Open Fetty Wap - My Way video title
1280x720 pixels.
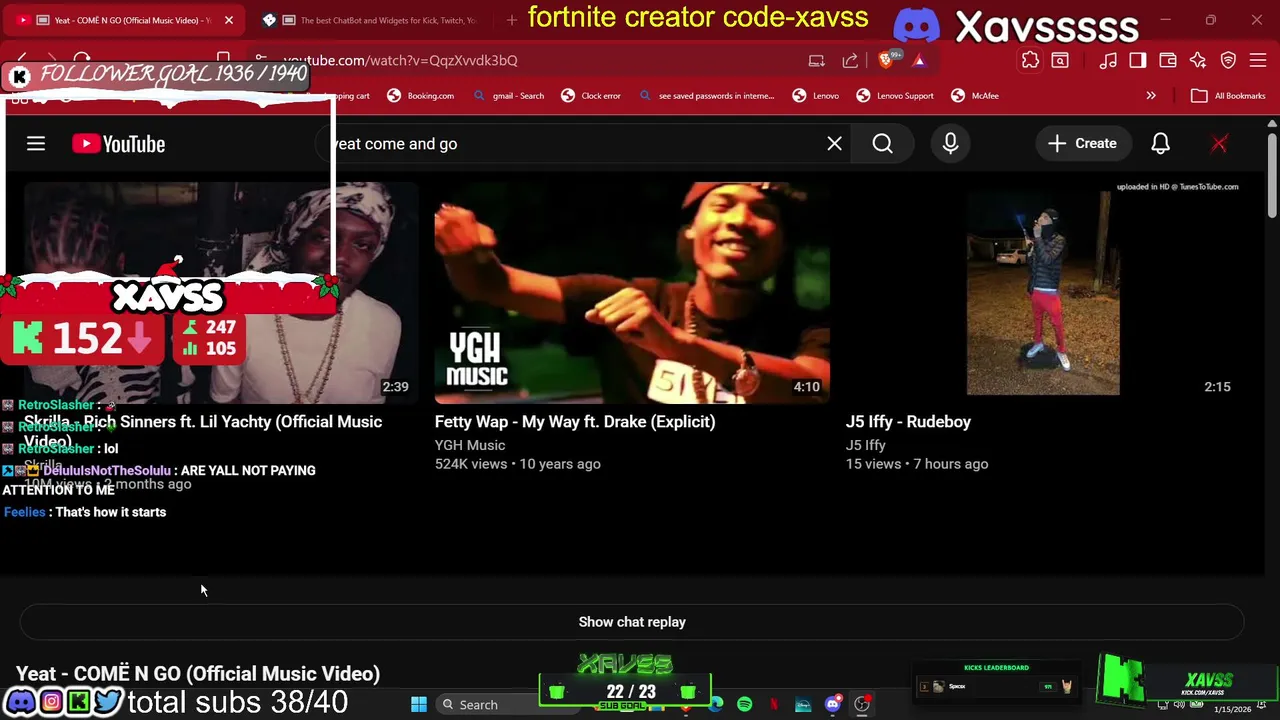(x=575, y=422)
